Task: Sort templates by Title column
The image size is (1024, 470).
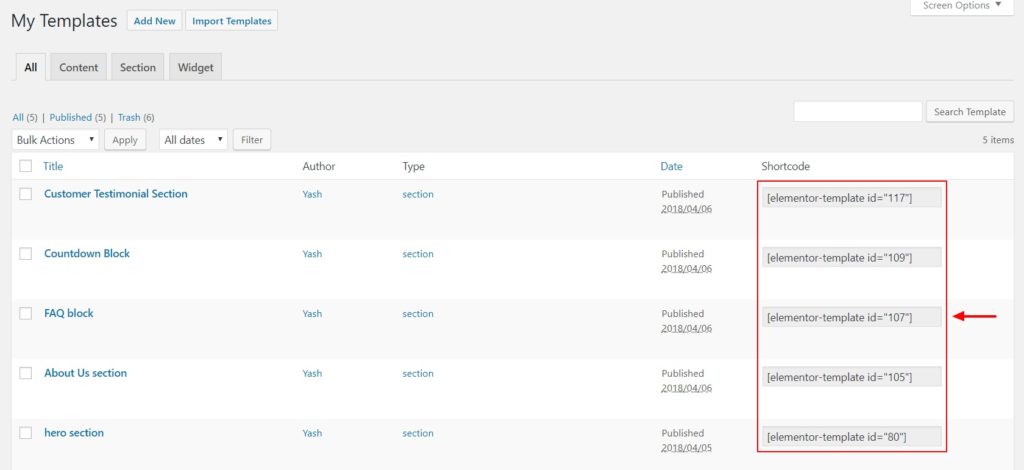Action: (x=53, y=166)
